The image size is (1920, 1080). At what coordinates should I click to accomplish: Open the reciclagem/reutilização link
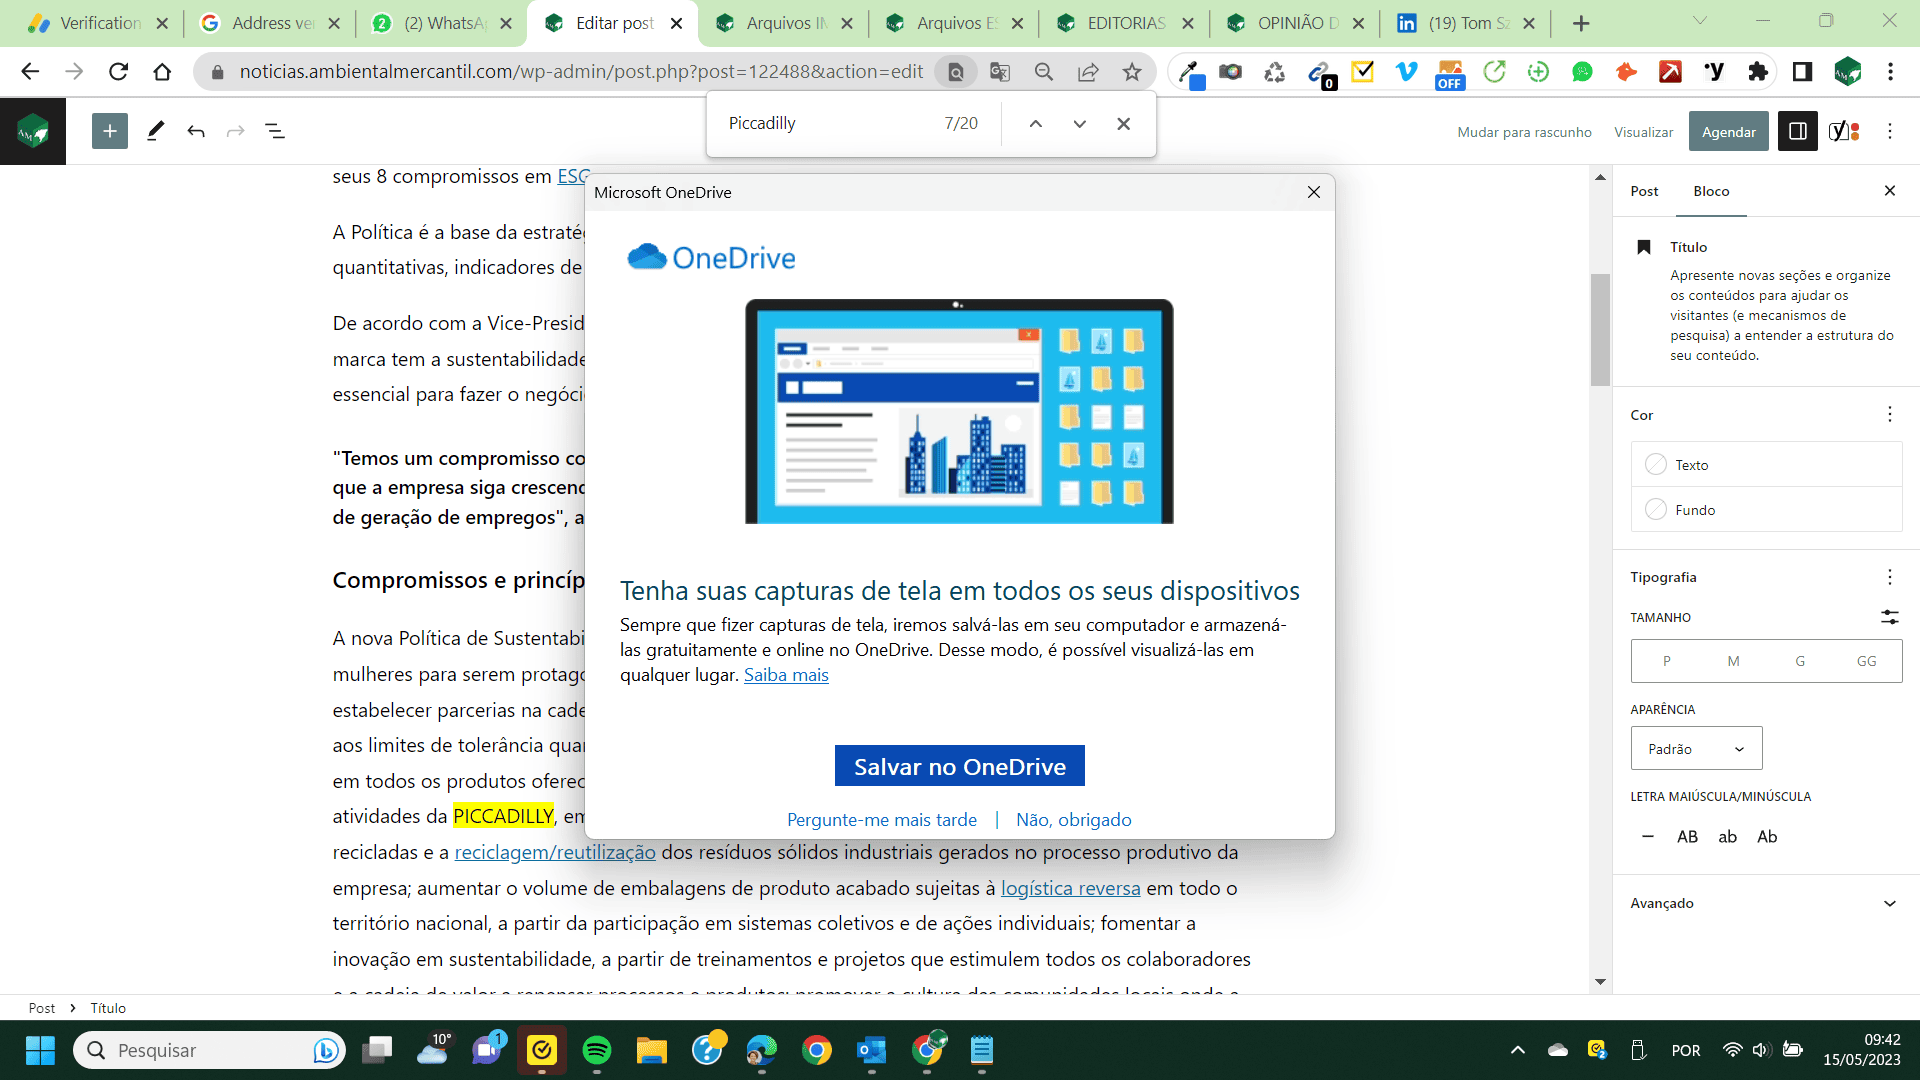(x=555, y=852)
